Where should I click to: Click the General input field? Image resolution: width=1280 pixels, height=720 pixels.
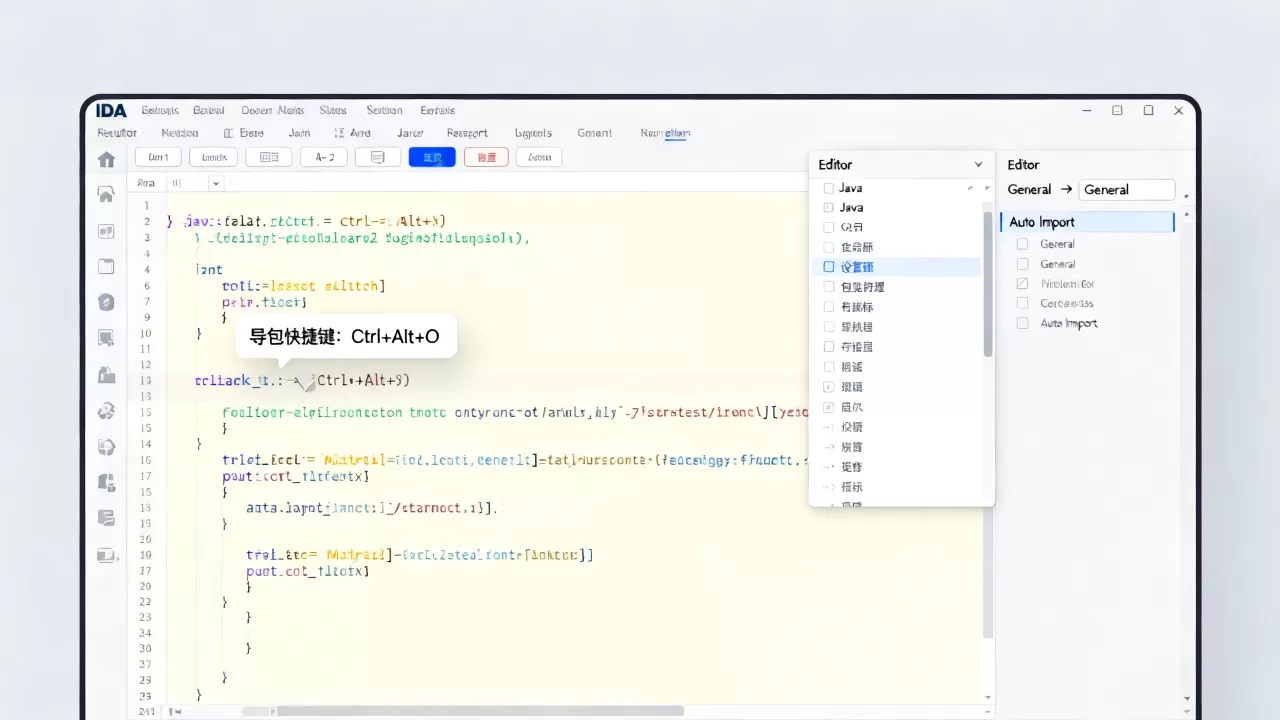1127,189
